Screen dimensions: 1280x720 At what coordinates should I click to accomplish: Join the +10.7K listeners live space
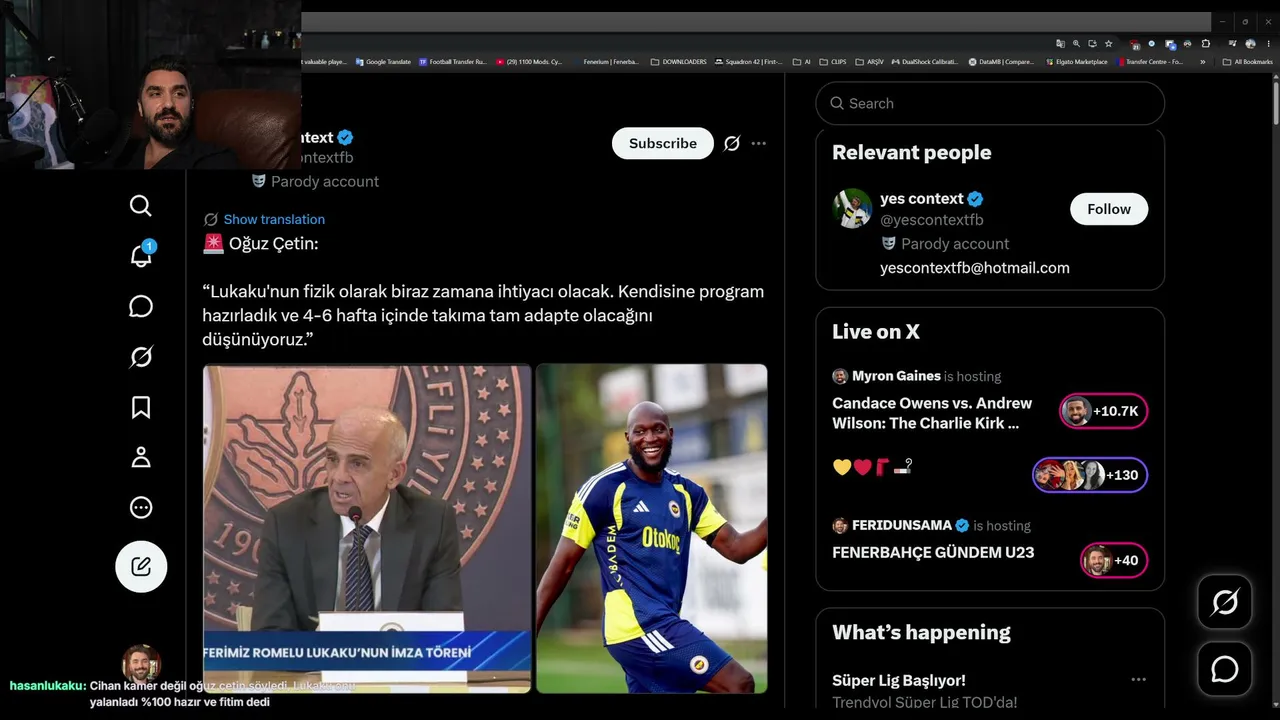coord(1104,411)
